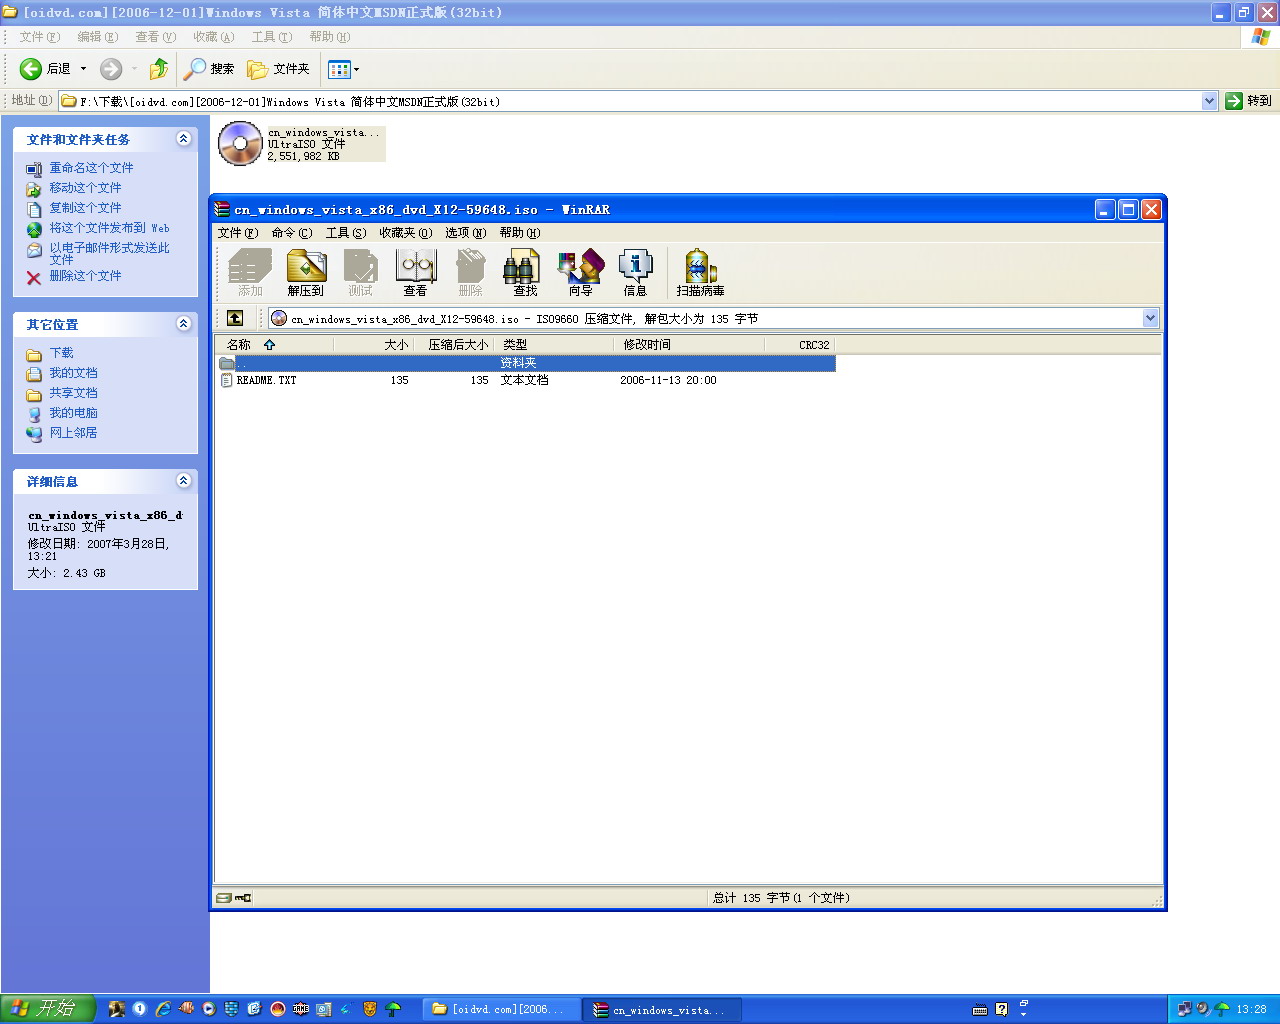
Task: Click the rename this file (重命名这个文件) link
Action: [91, 168]
